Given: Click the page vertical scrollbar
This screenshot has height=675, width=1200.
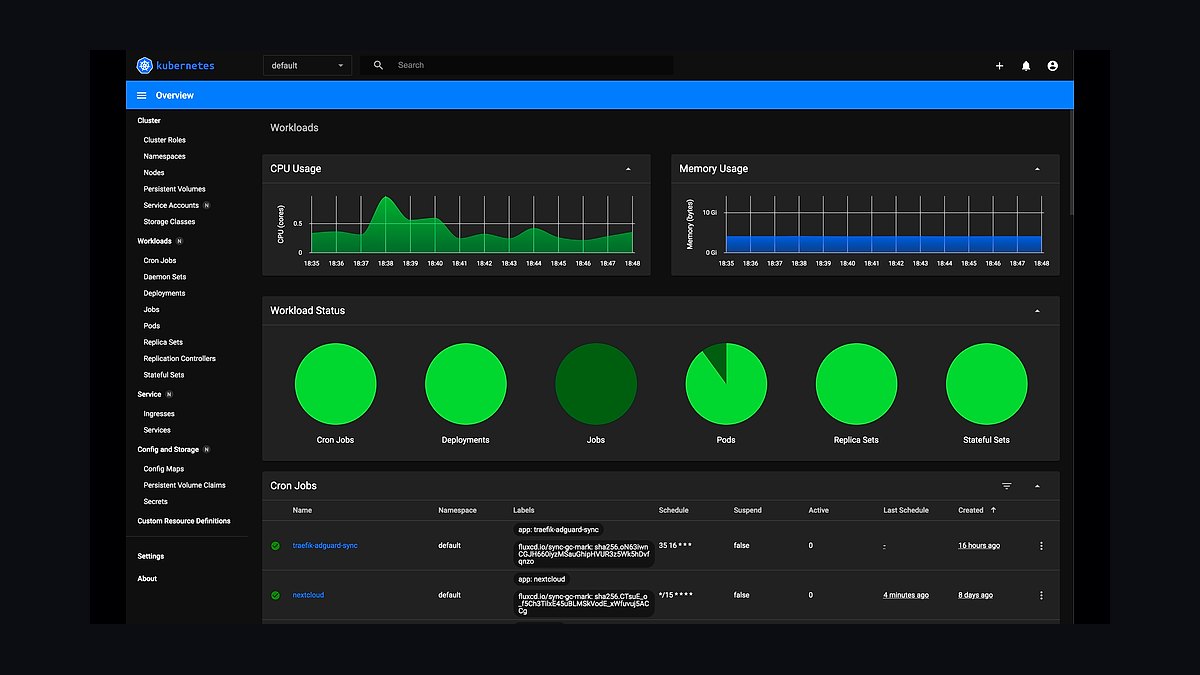Looking at the screenshot, I should (1072, 162).
